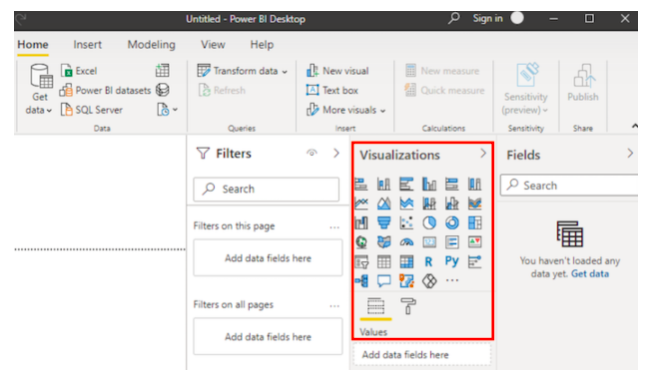This screenshot has height=385, width=658.
Task: Open the Modeling ribbon tab
Action: point(151,45)
